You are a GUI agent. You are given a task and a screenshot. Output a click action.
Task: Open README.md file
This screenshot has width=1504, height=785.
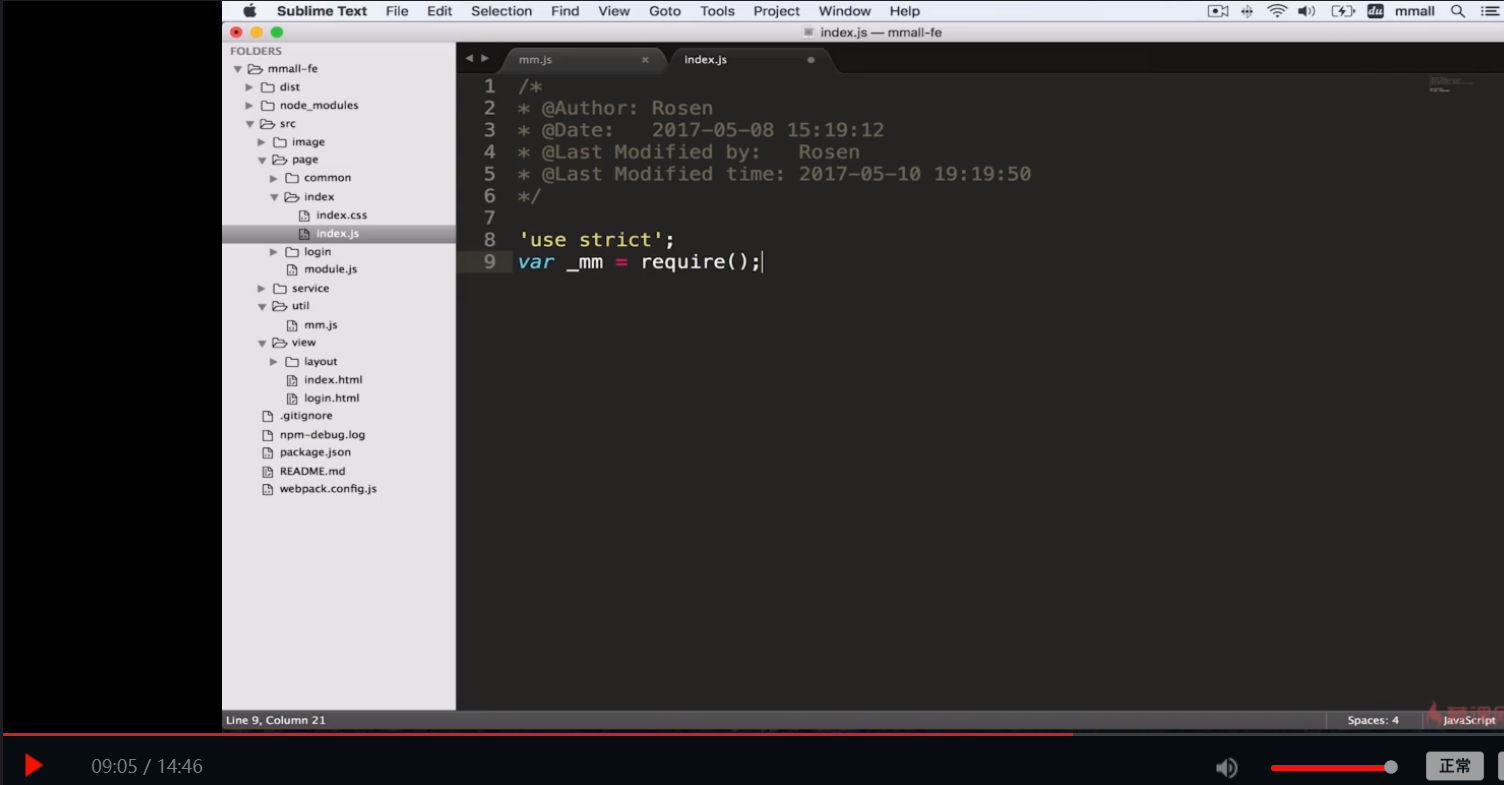312,471
